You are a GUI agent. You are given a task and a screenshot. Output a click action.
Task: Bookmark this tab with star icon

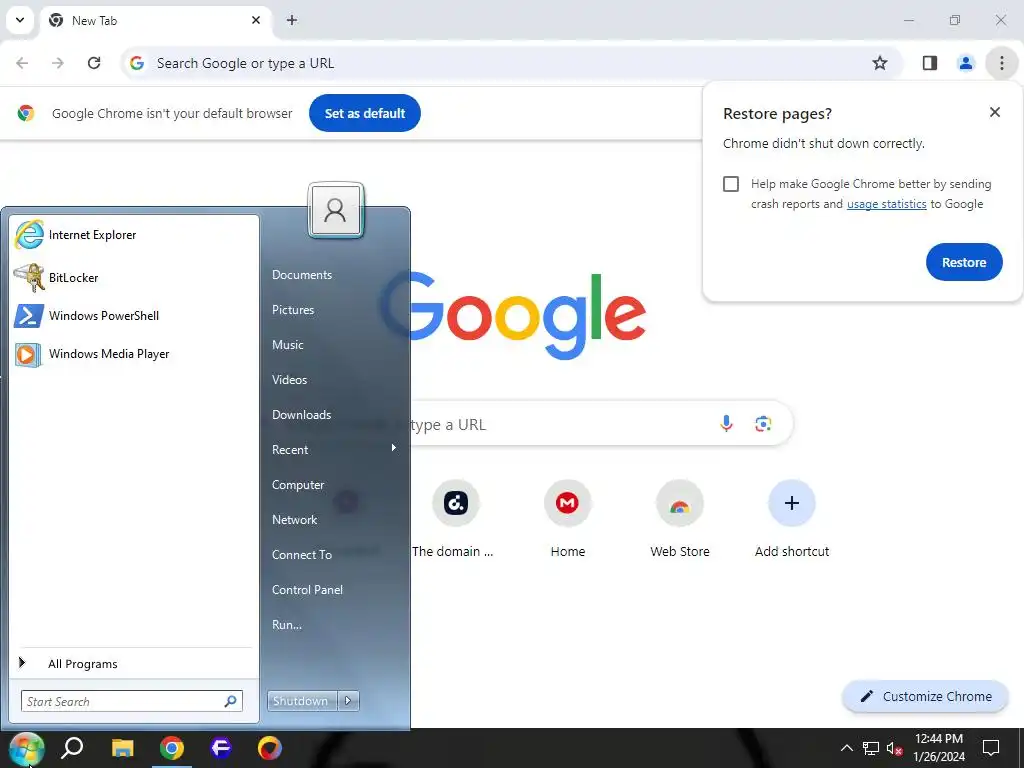click(x=880, y=63)
